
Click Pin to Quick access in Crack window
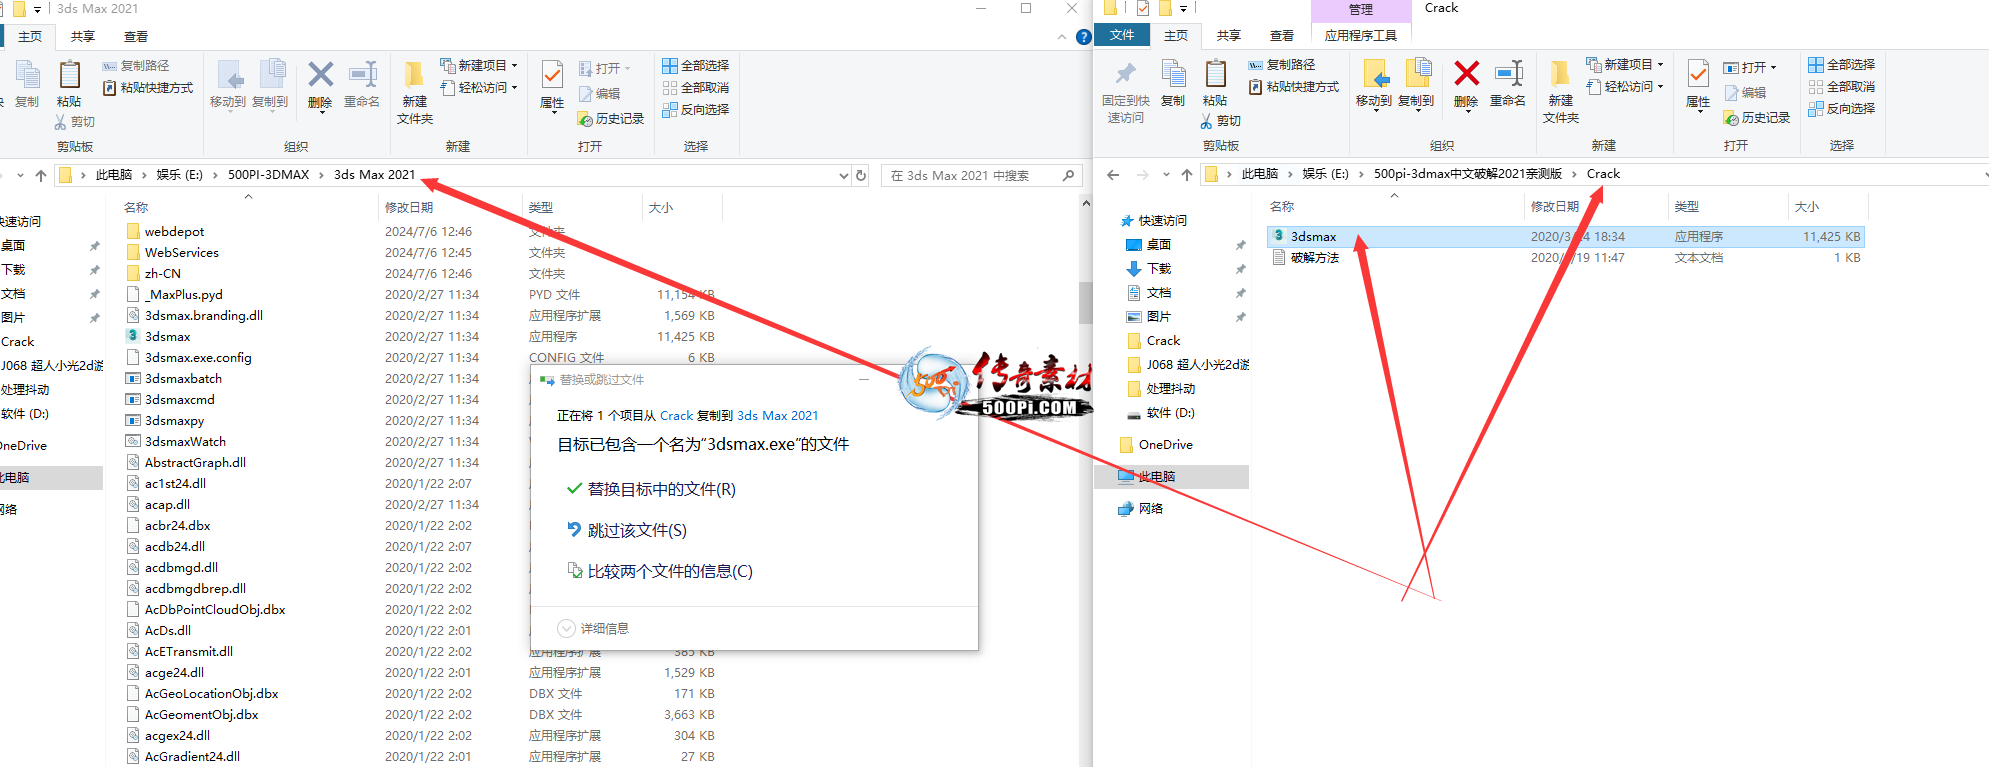tap(1125, 91)
